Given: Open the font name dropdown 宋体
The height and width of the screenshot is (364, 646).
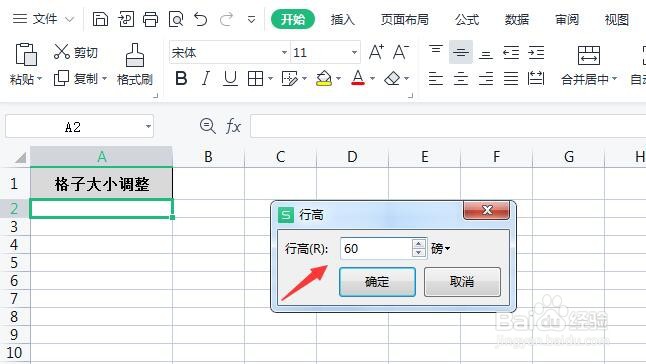Looking at the screenshot, I should [x=284, y=52].
